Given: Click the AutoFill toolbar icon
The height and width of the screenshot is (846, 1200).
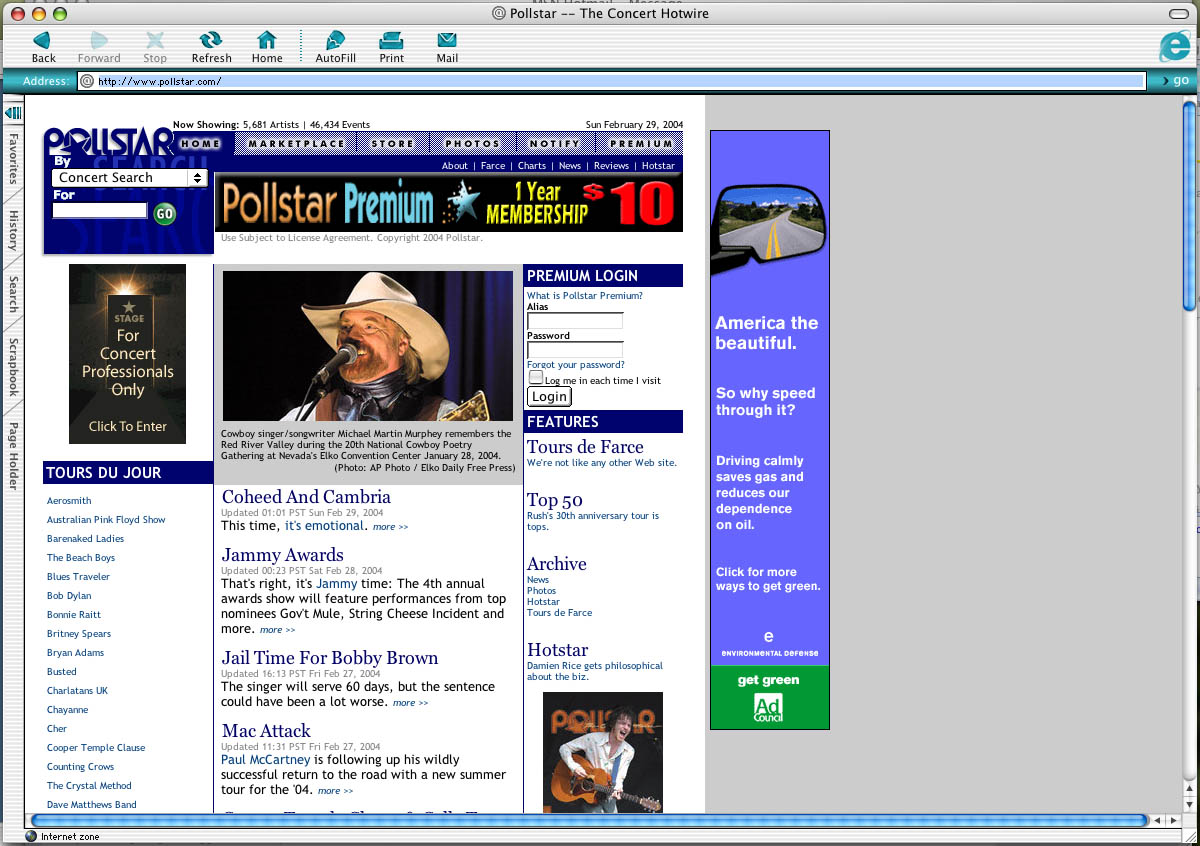Looking at the screenshot, I should (335, 40).
